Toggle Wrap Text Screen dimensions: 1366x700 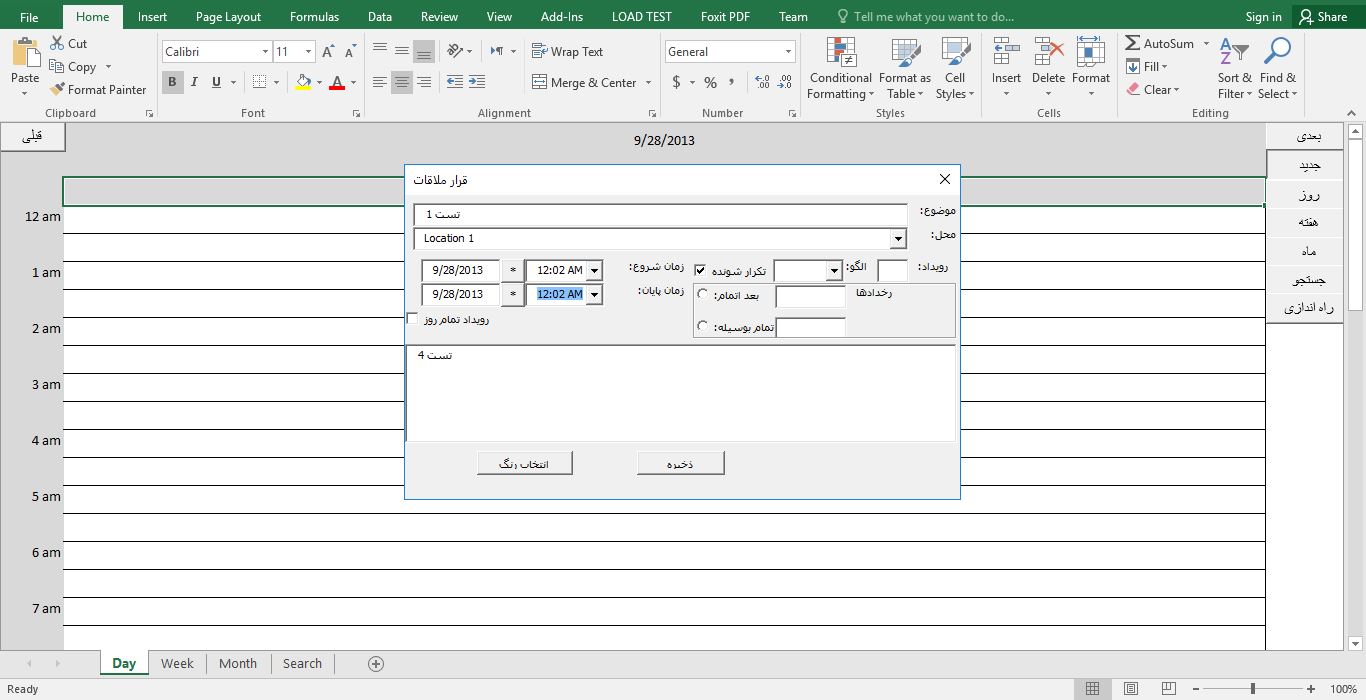(x=568, y=51)
